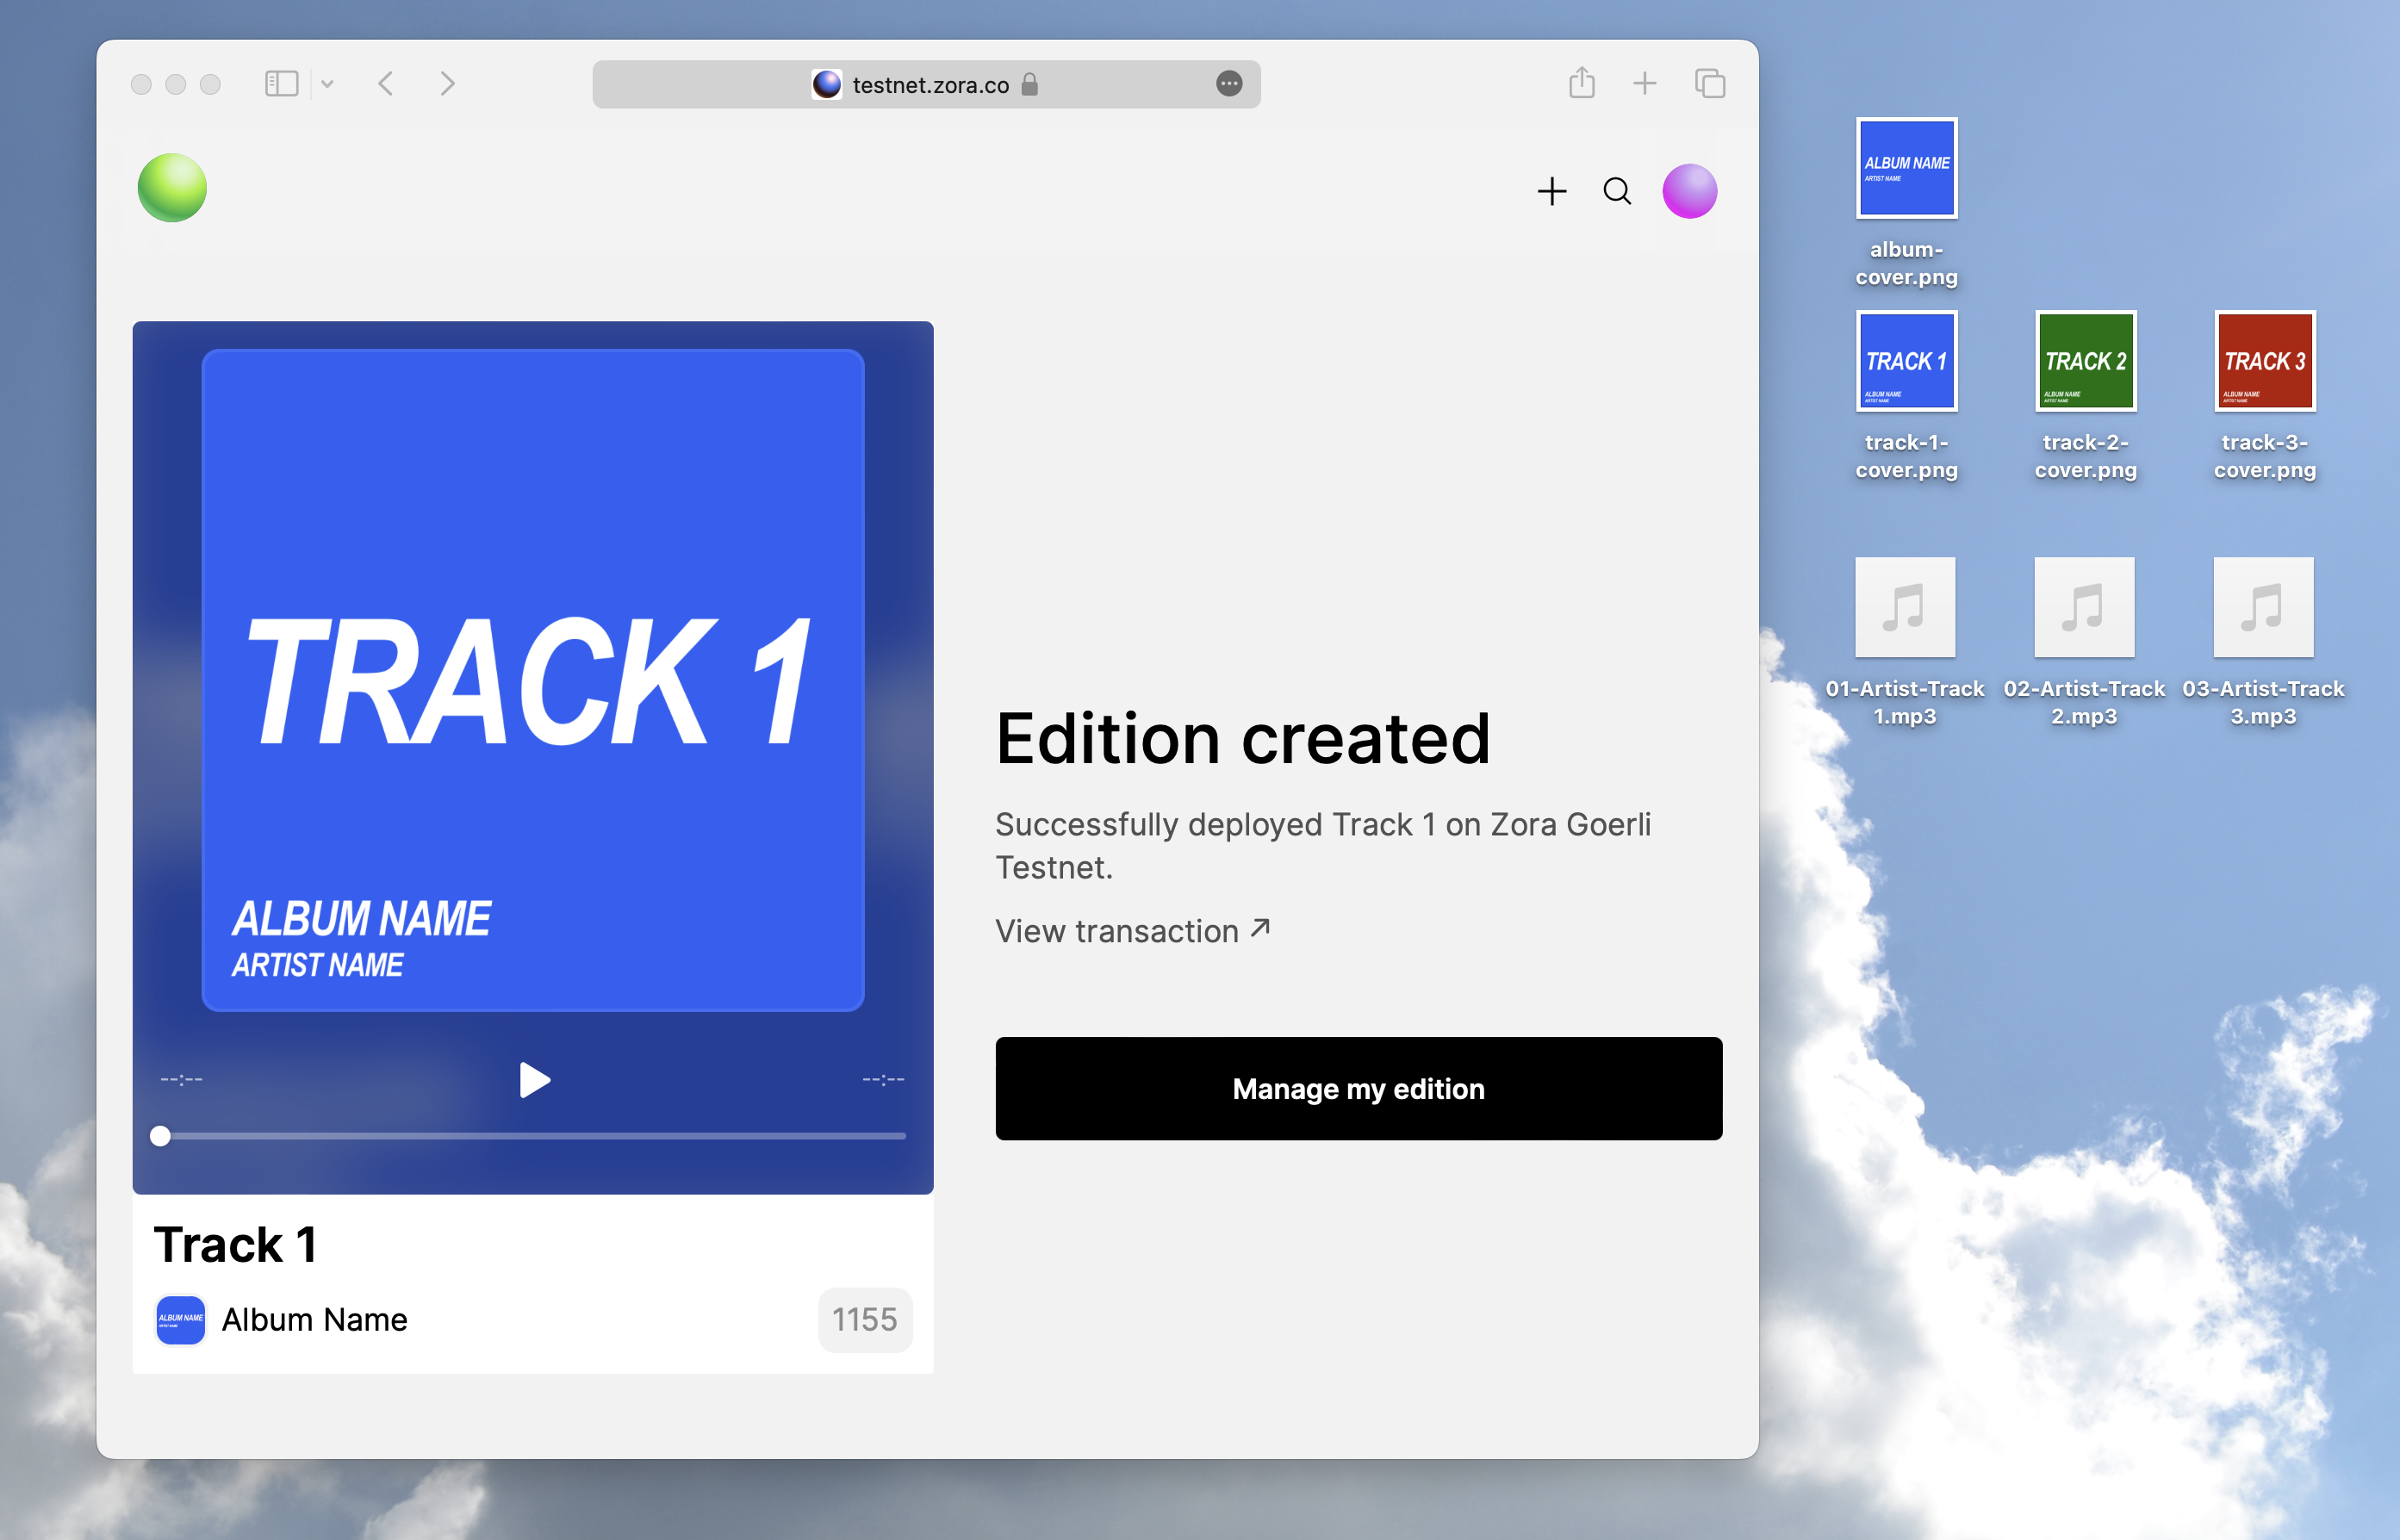
Task: Play Track 1 with the play button
Action: coord(534,1080)
